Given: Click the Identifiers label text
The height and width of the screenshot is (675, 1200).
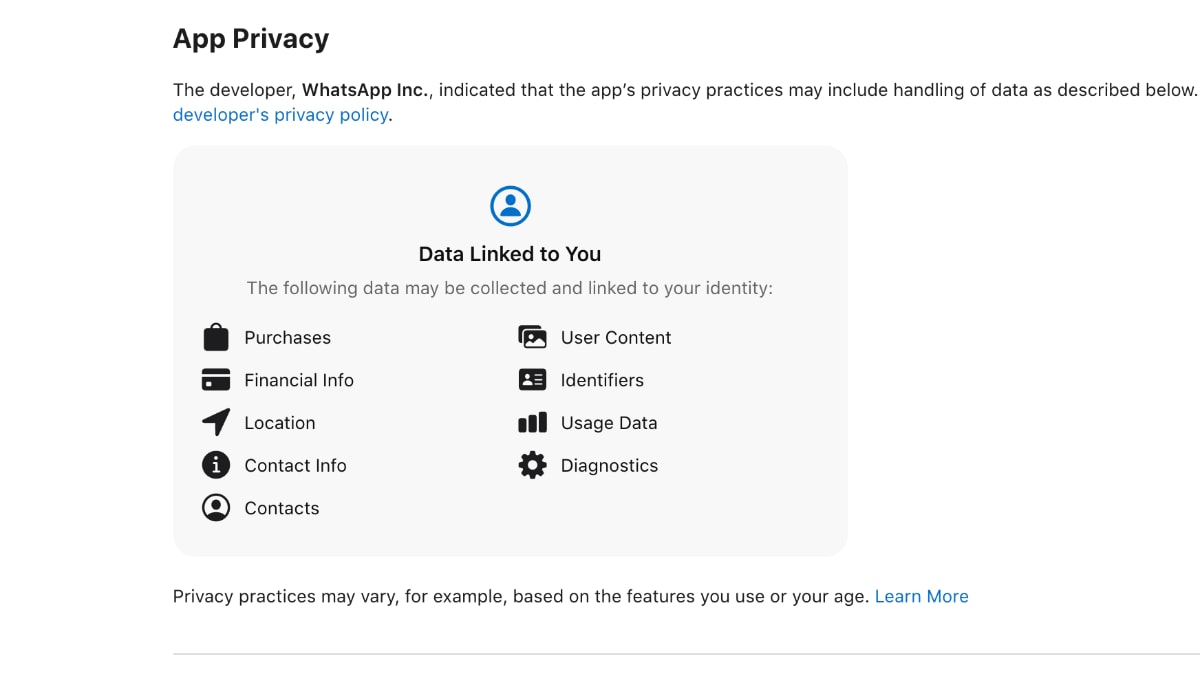Looking at the screenshot, I should (602, 380).
